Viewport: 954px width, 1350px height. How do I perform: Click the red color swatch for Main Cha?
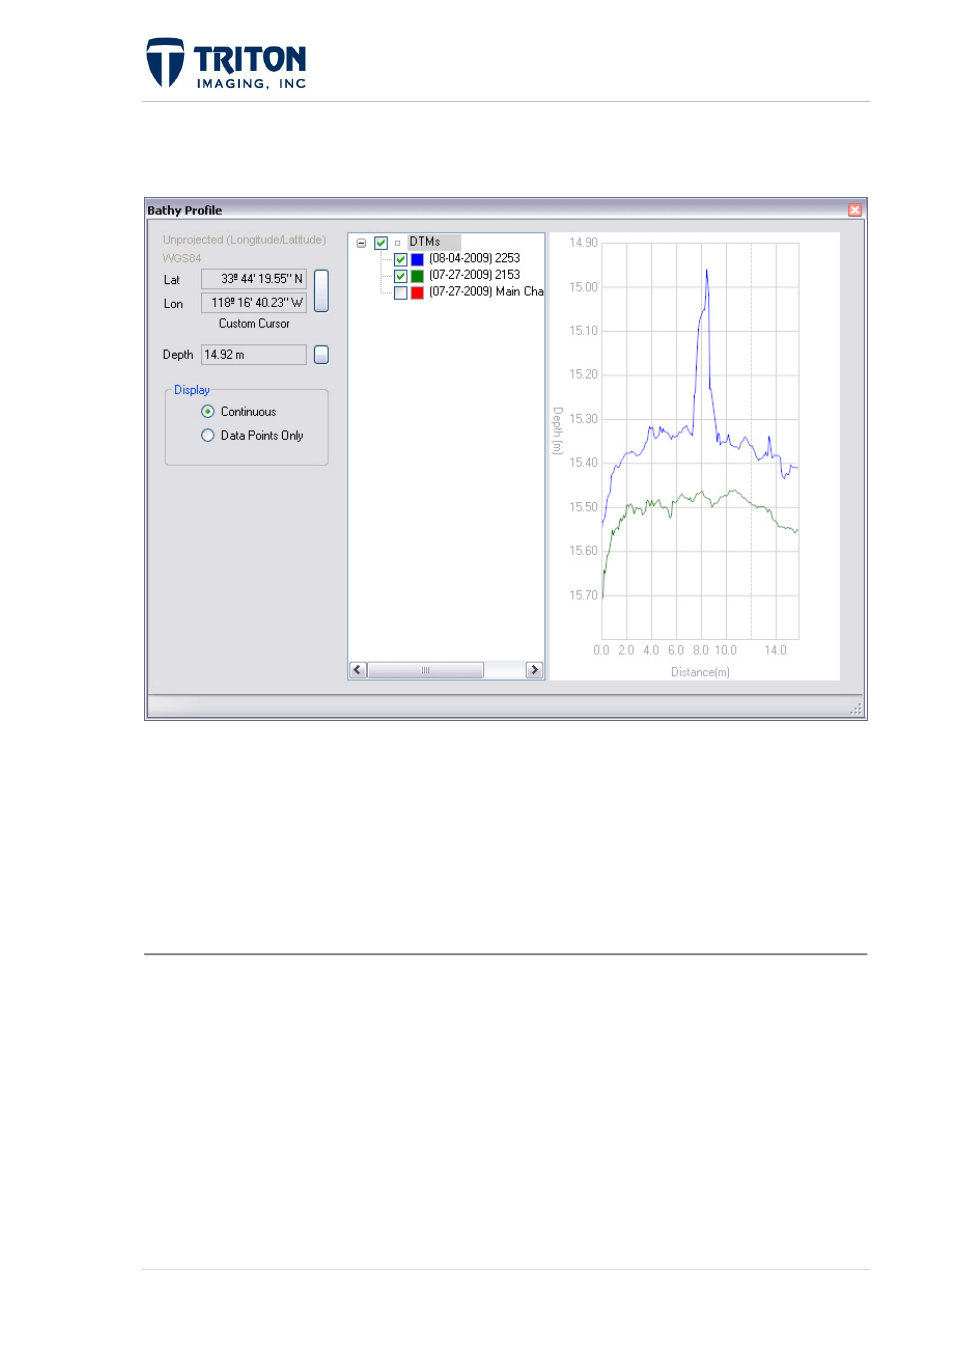point(418,293)
